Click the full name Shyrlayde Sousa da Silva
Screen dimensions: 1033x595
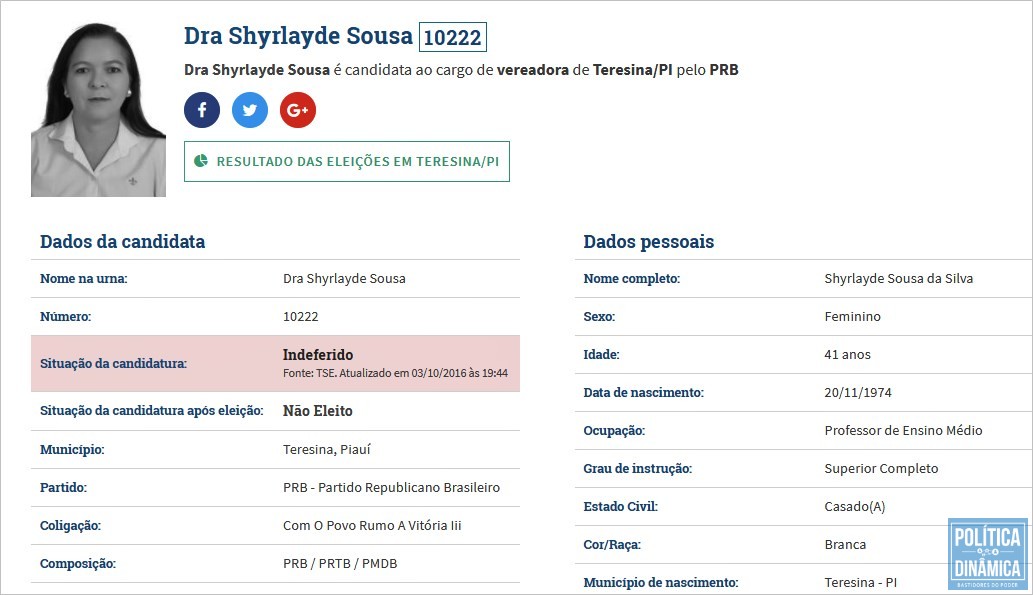coord(899,279)
